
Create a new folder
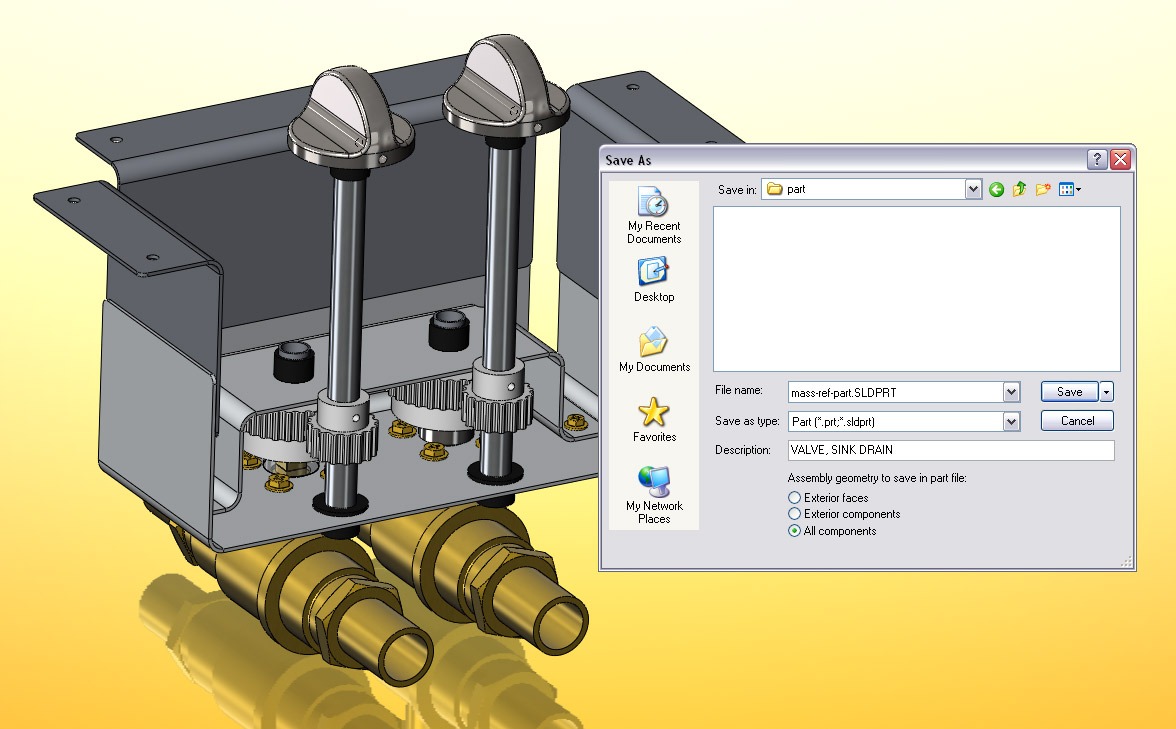coord(1043,189)
